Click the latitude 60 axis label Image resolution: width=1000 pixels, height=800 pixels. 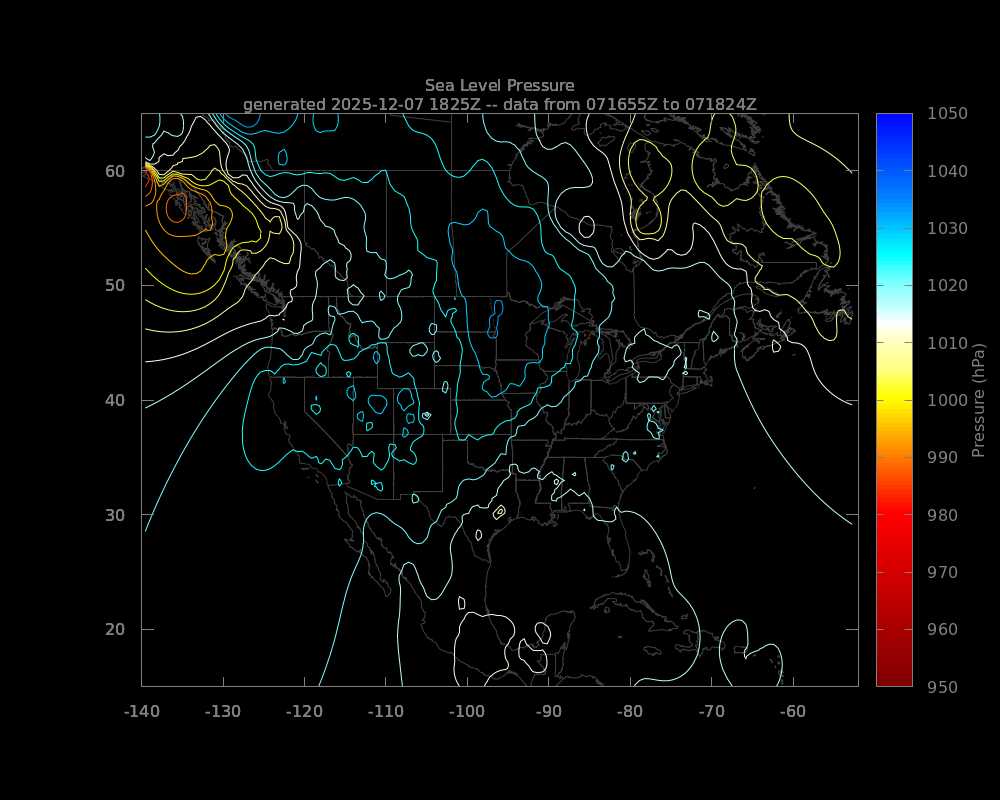115,171
